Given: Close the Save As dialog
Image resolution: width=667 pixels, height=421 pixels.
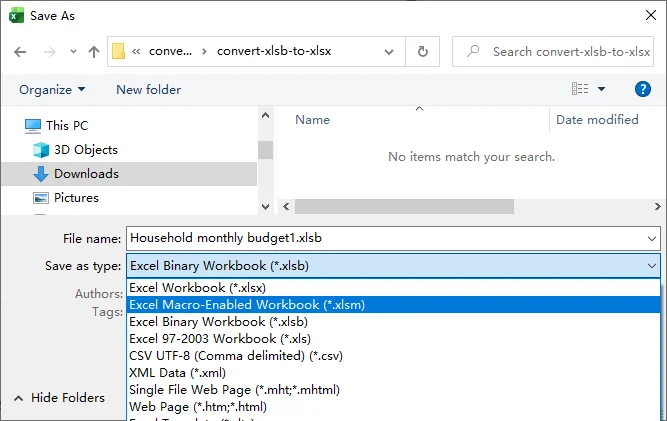Looking at the screenshot, I should (650, 15).
